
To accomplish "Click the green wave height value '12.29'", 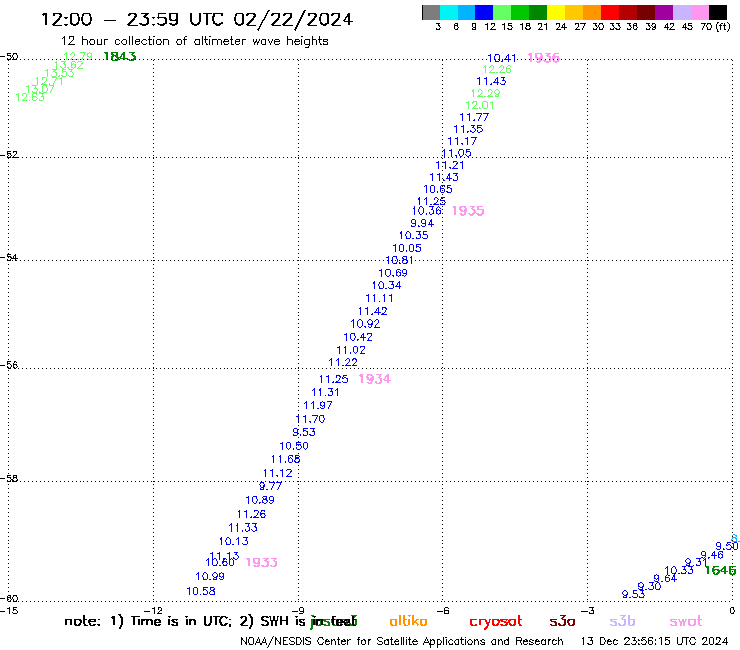I will click(485, 93).
